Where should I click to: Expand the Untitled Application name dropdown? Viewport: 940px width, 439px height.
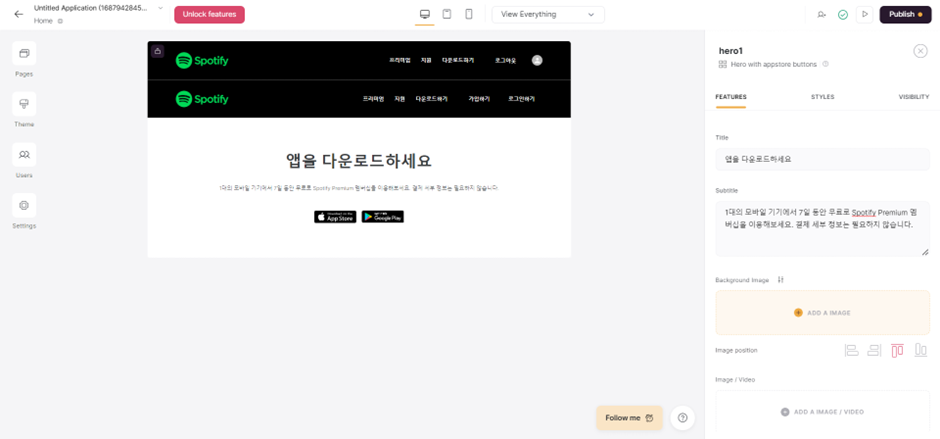click(160, 8)
